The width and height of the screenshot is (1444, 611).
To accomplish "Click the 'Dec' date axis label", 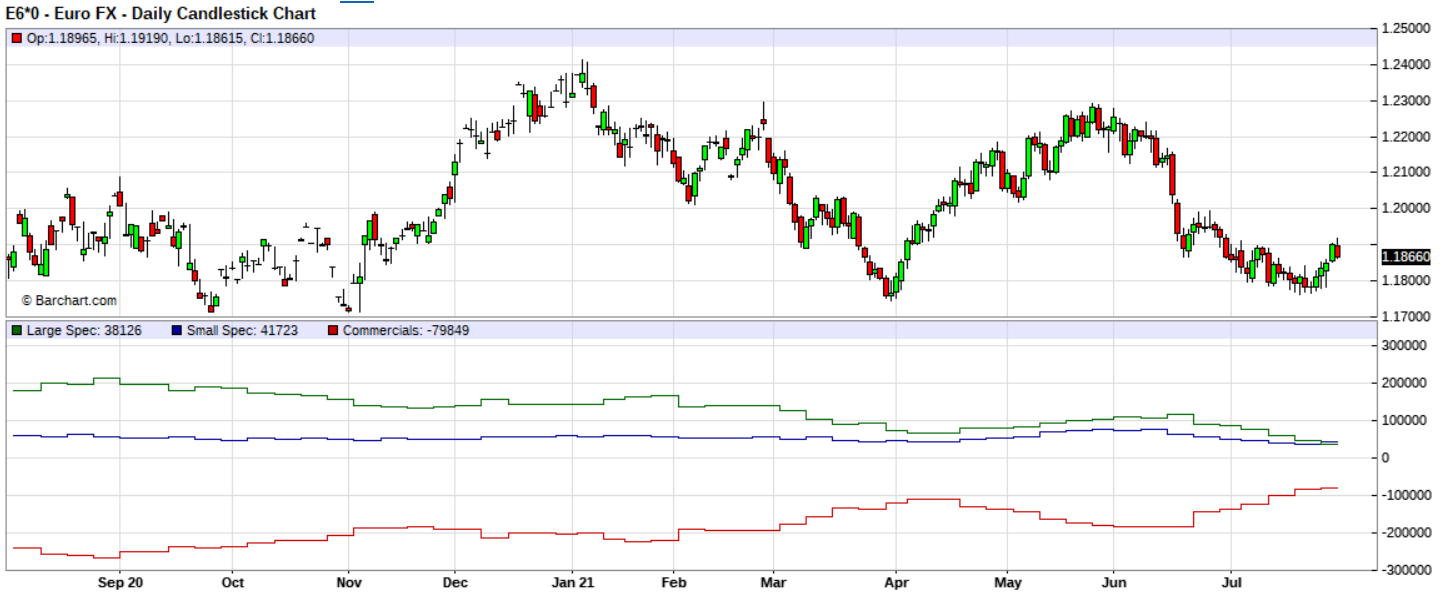I will click(x=455, y=582).
